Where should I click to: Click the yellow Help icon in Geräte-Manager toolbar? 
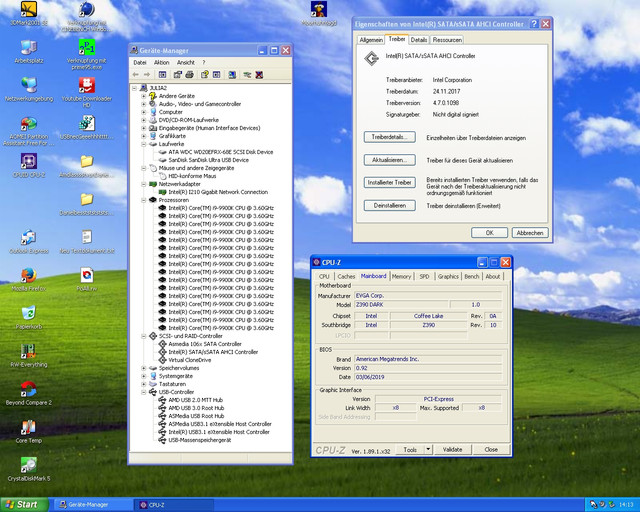pos(204,74)
